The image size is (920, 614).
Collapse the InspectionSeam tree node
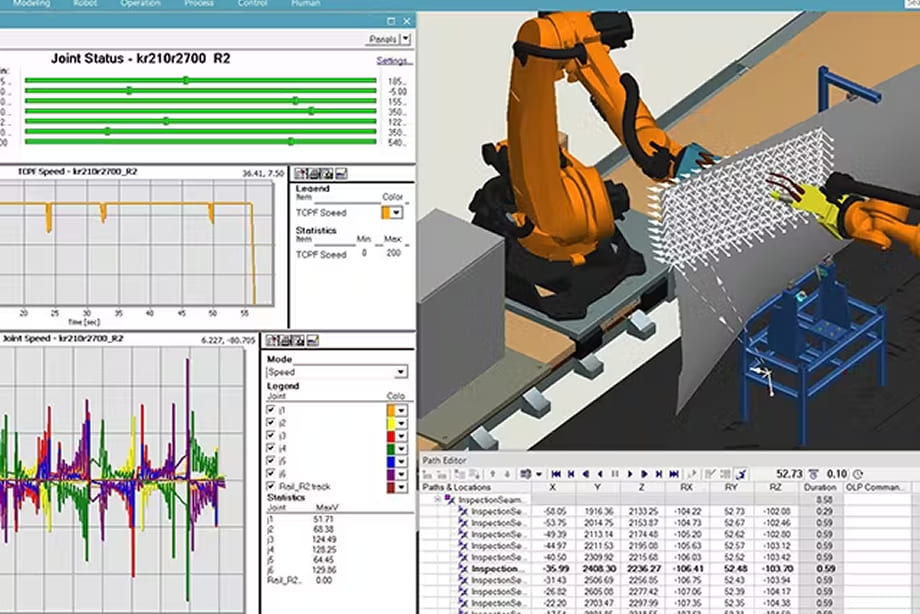click(x=437, y=500)
